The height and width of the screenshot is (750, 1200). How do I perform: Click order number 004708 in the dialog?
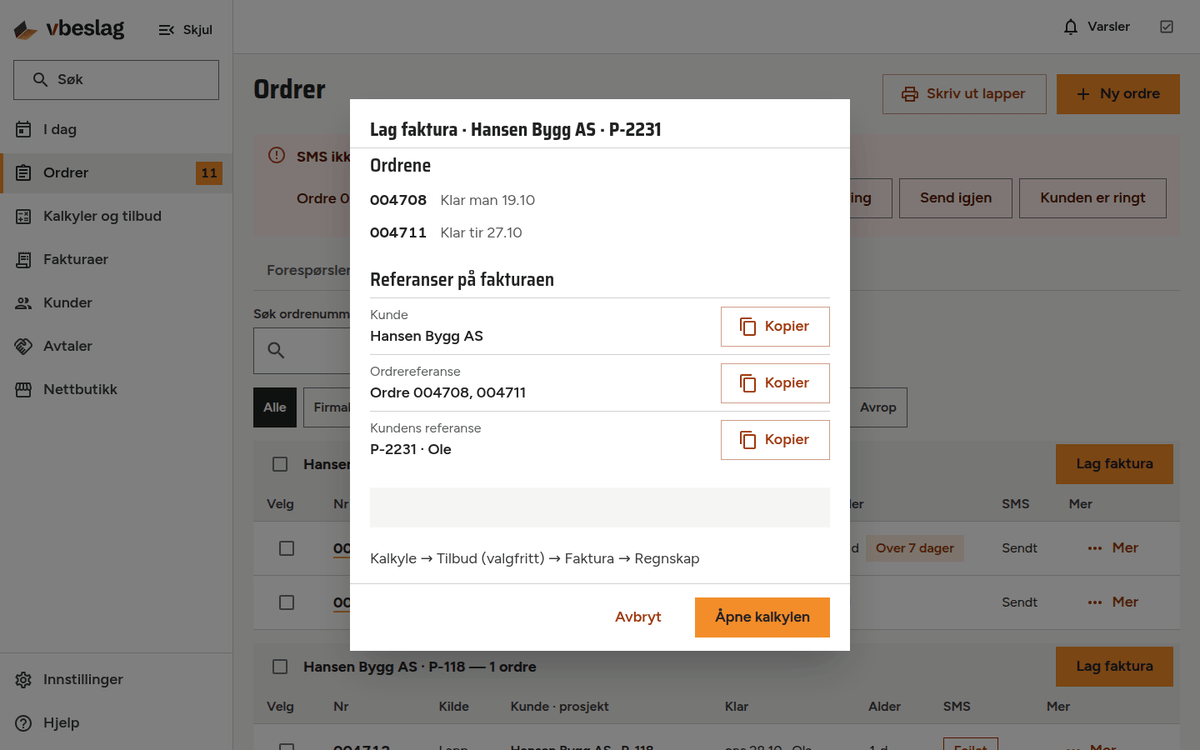click(x=398, y=200)
